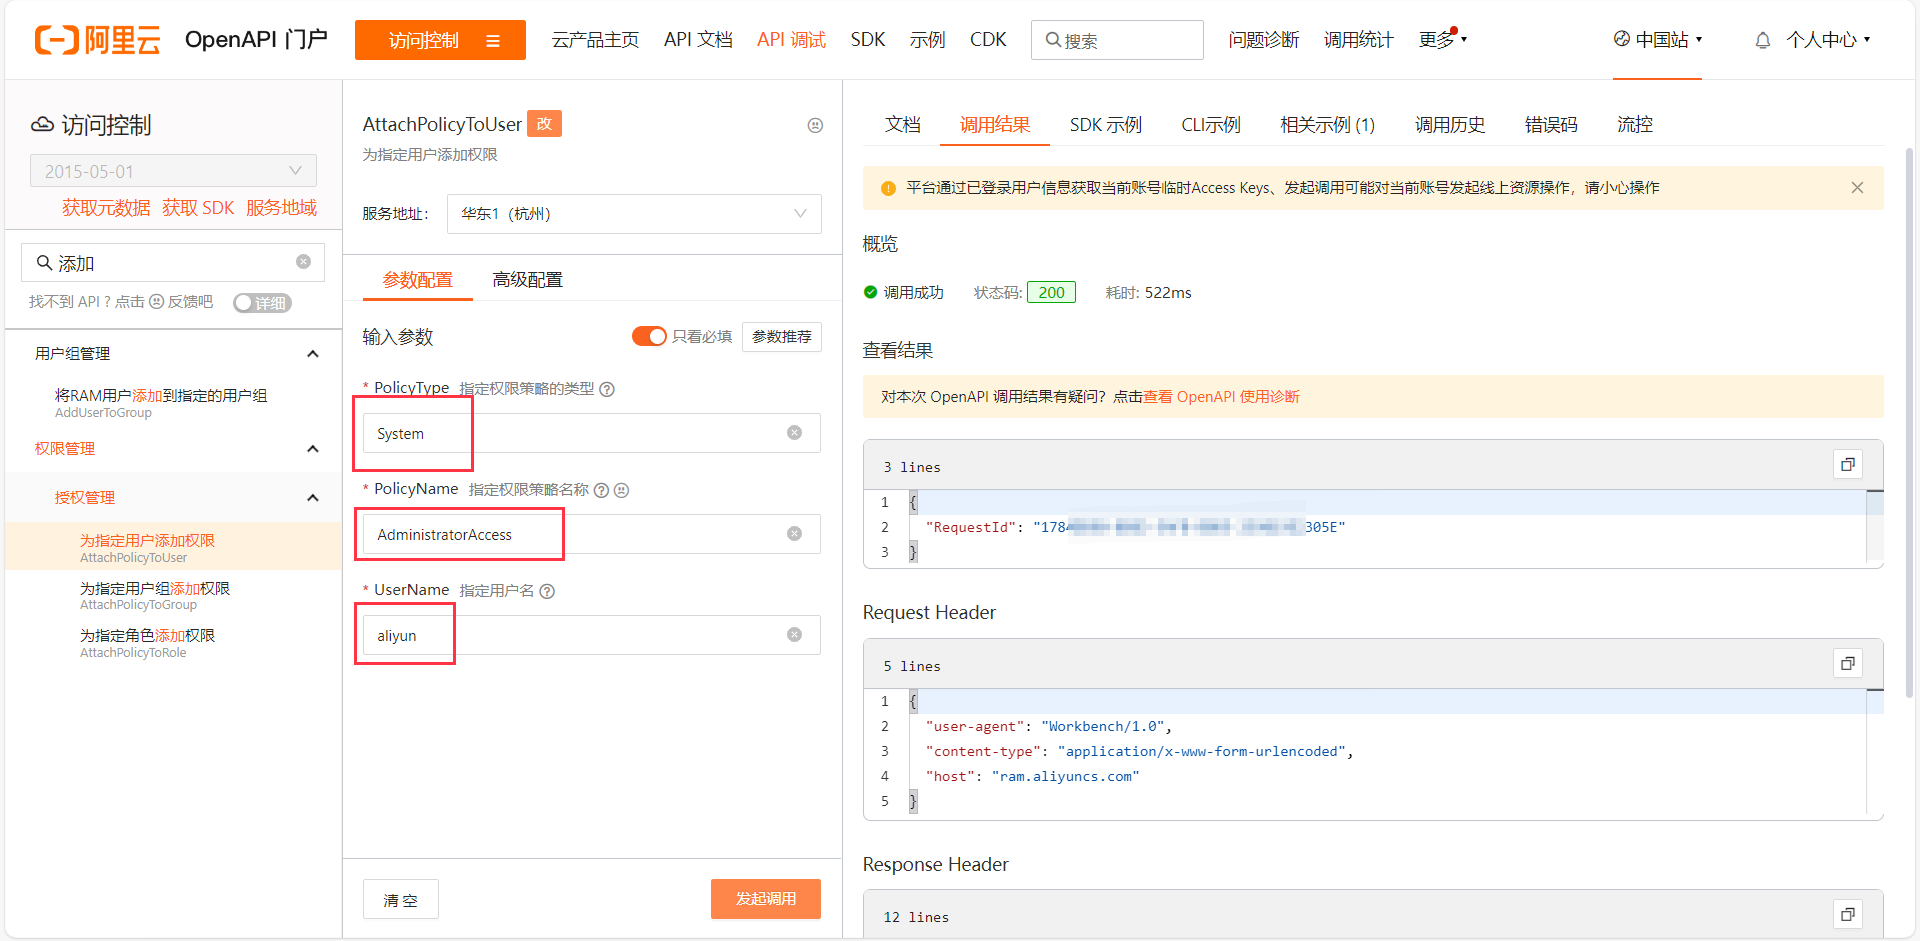Open the 个人中心 dropdown
Screen dimensions: 1920x941
tap(1828, 40)
